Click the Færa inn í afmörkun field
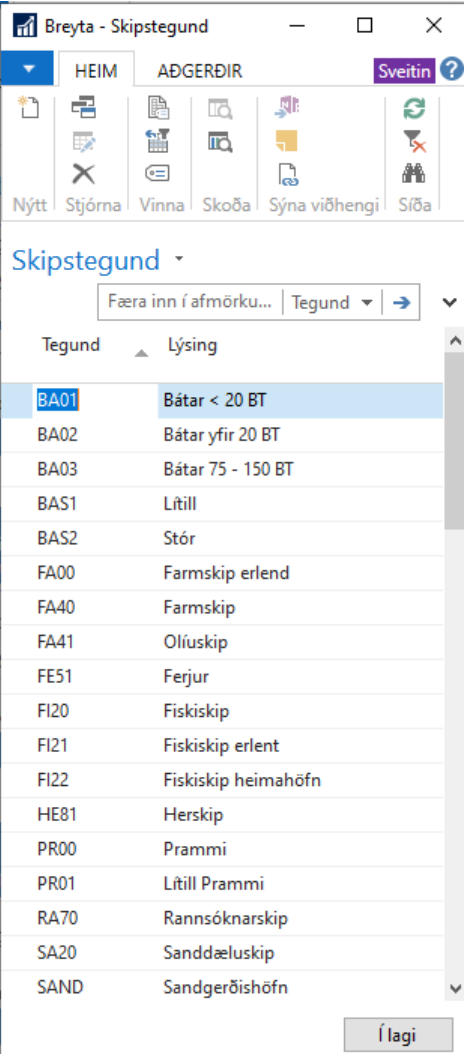 [190, 302]
